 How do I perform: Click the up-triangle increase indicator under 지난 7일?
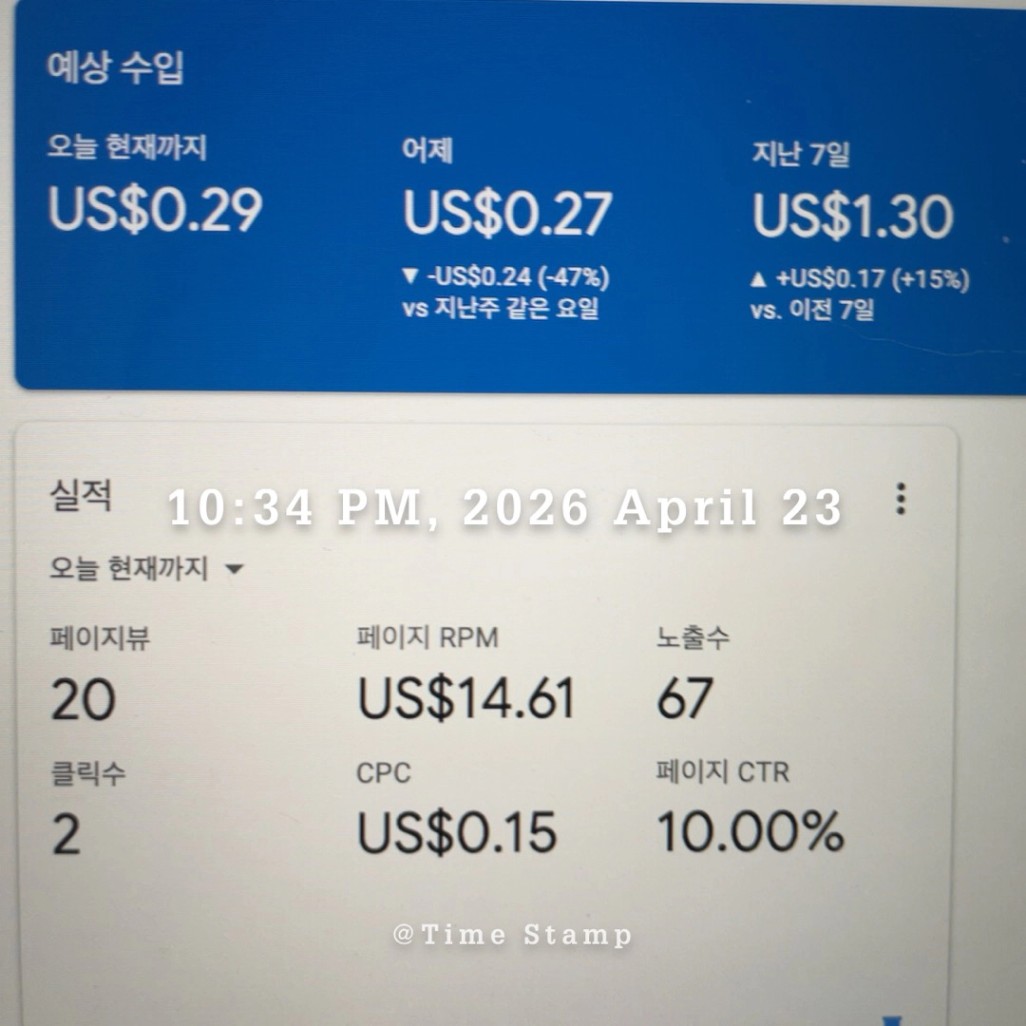[759, 280]
